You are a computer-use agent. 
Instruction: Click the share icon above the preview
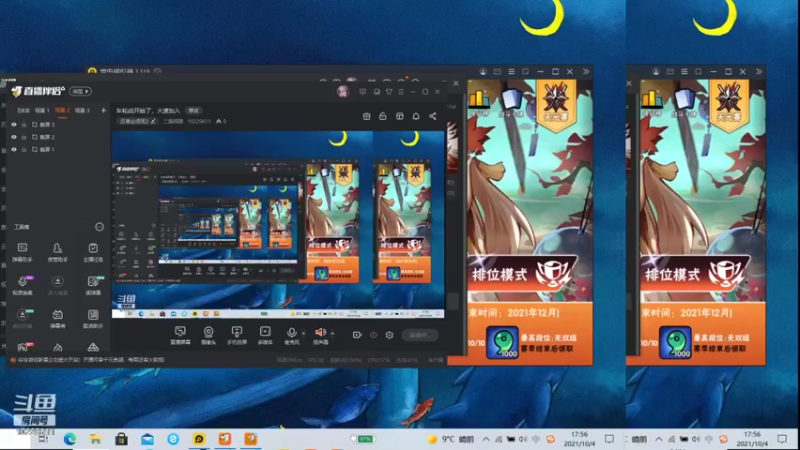[x=433, y=116]
